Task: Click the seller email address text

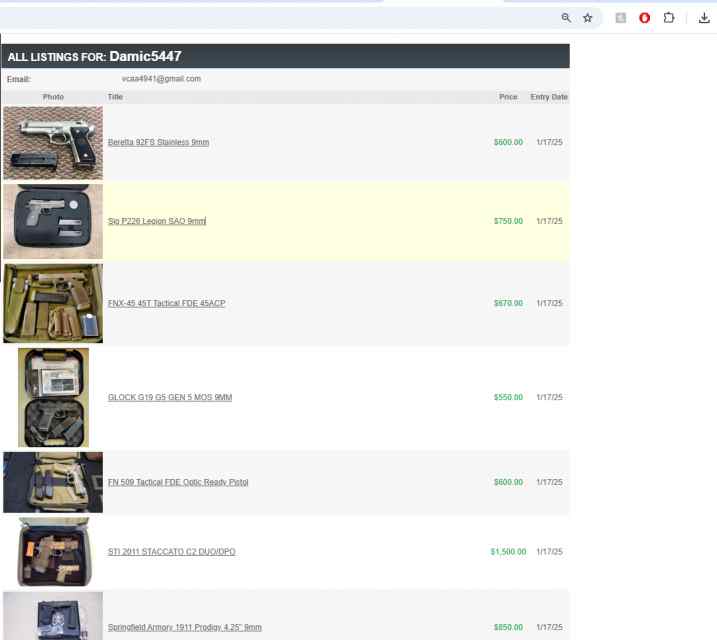Action: 161,79
